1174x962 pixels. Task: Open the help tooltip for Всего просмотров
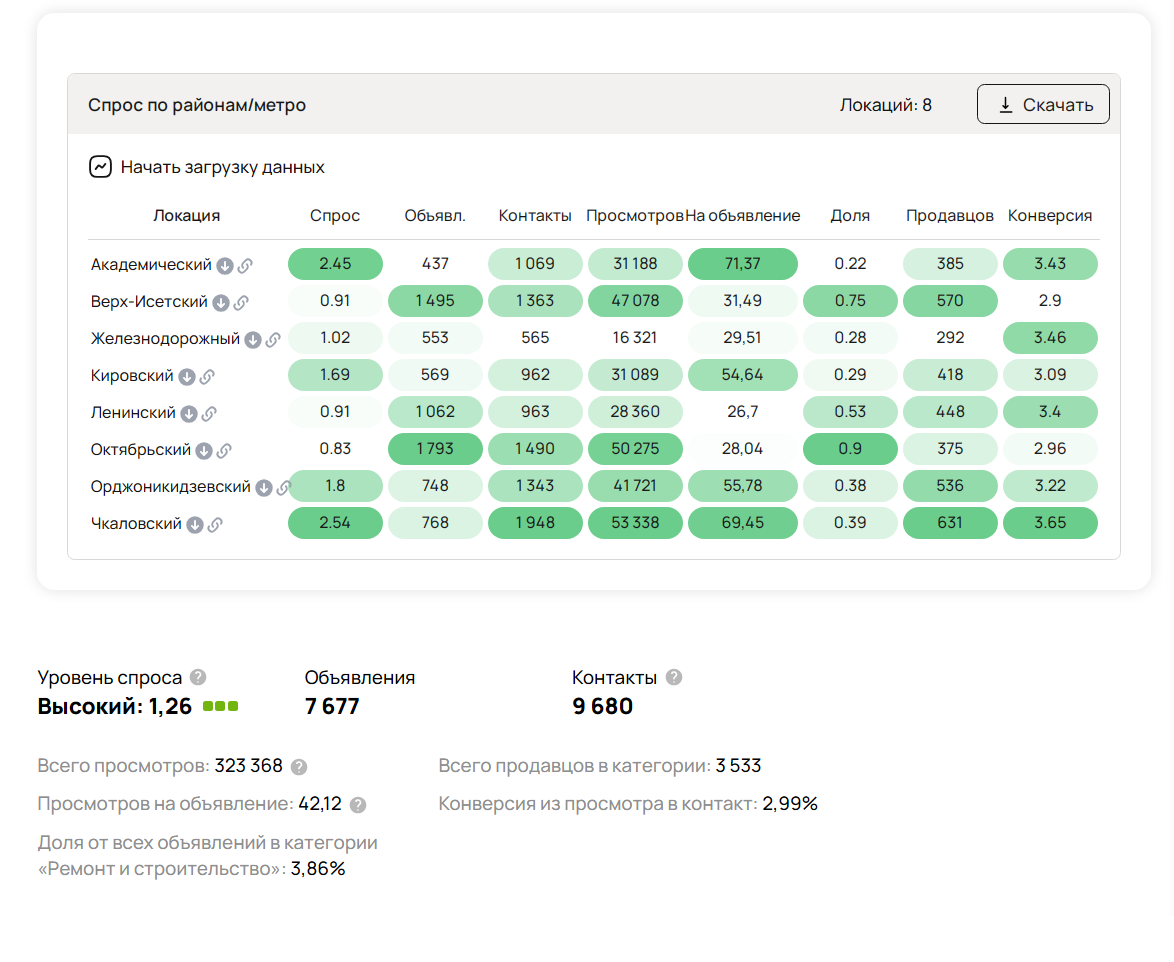pos(299,767)
